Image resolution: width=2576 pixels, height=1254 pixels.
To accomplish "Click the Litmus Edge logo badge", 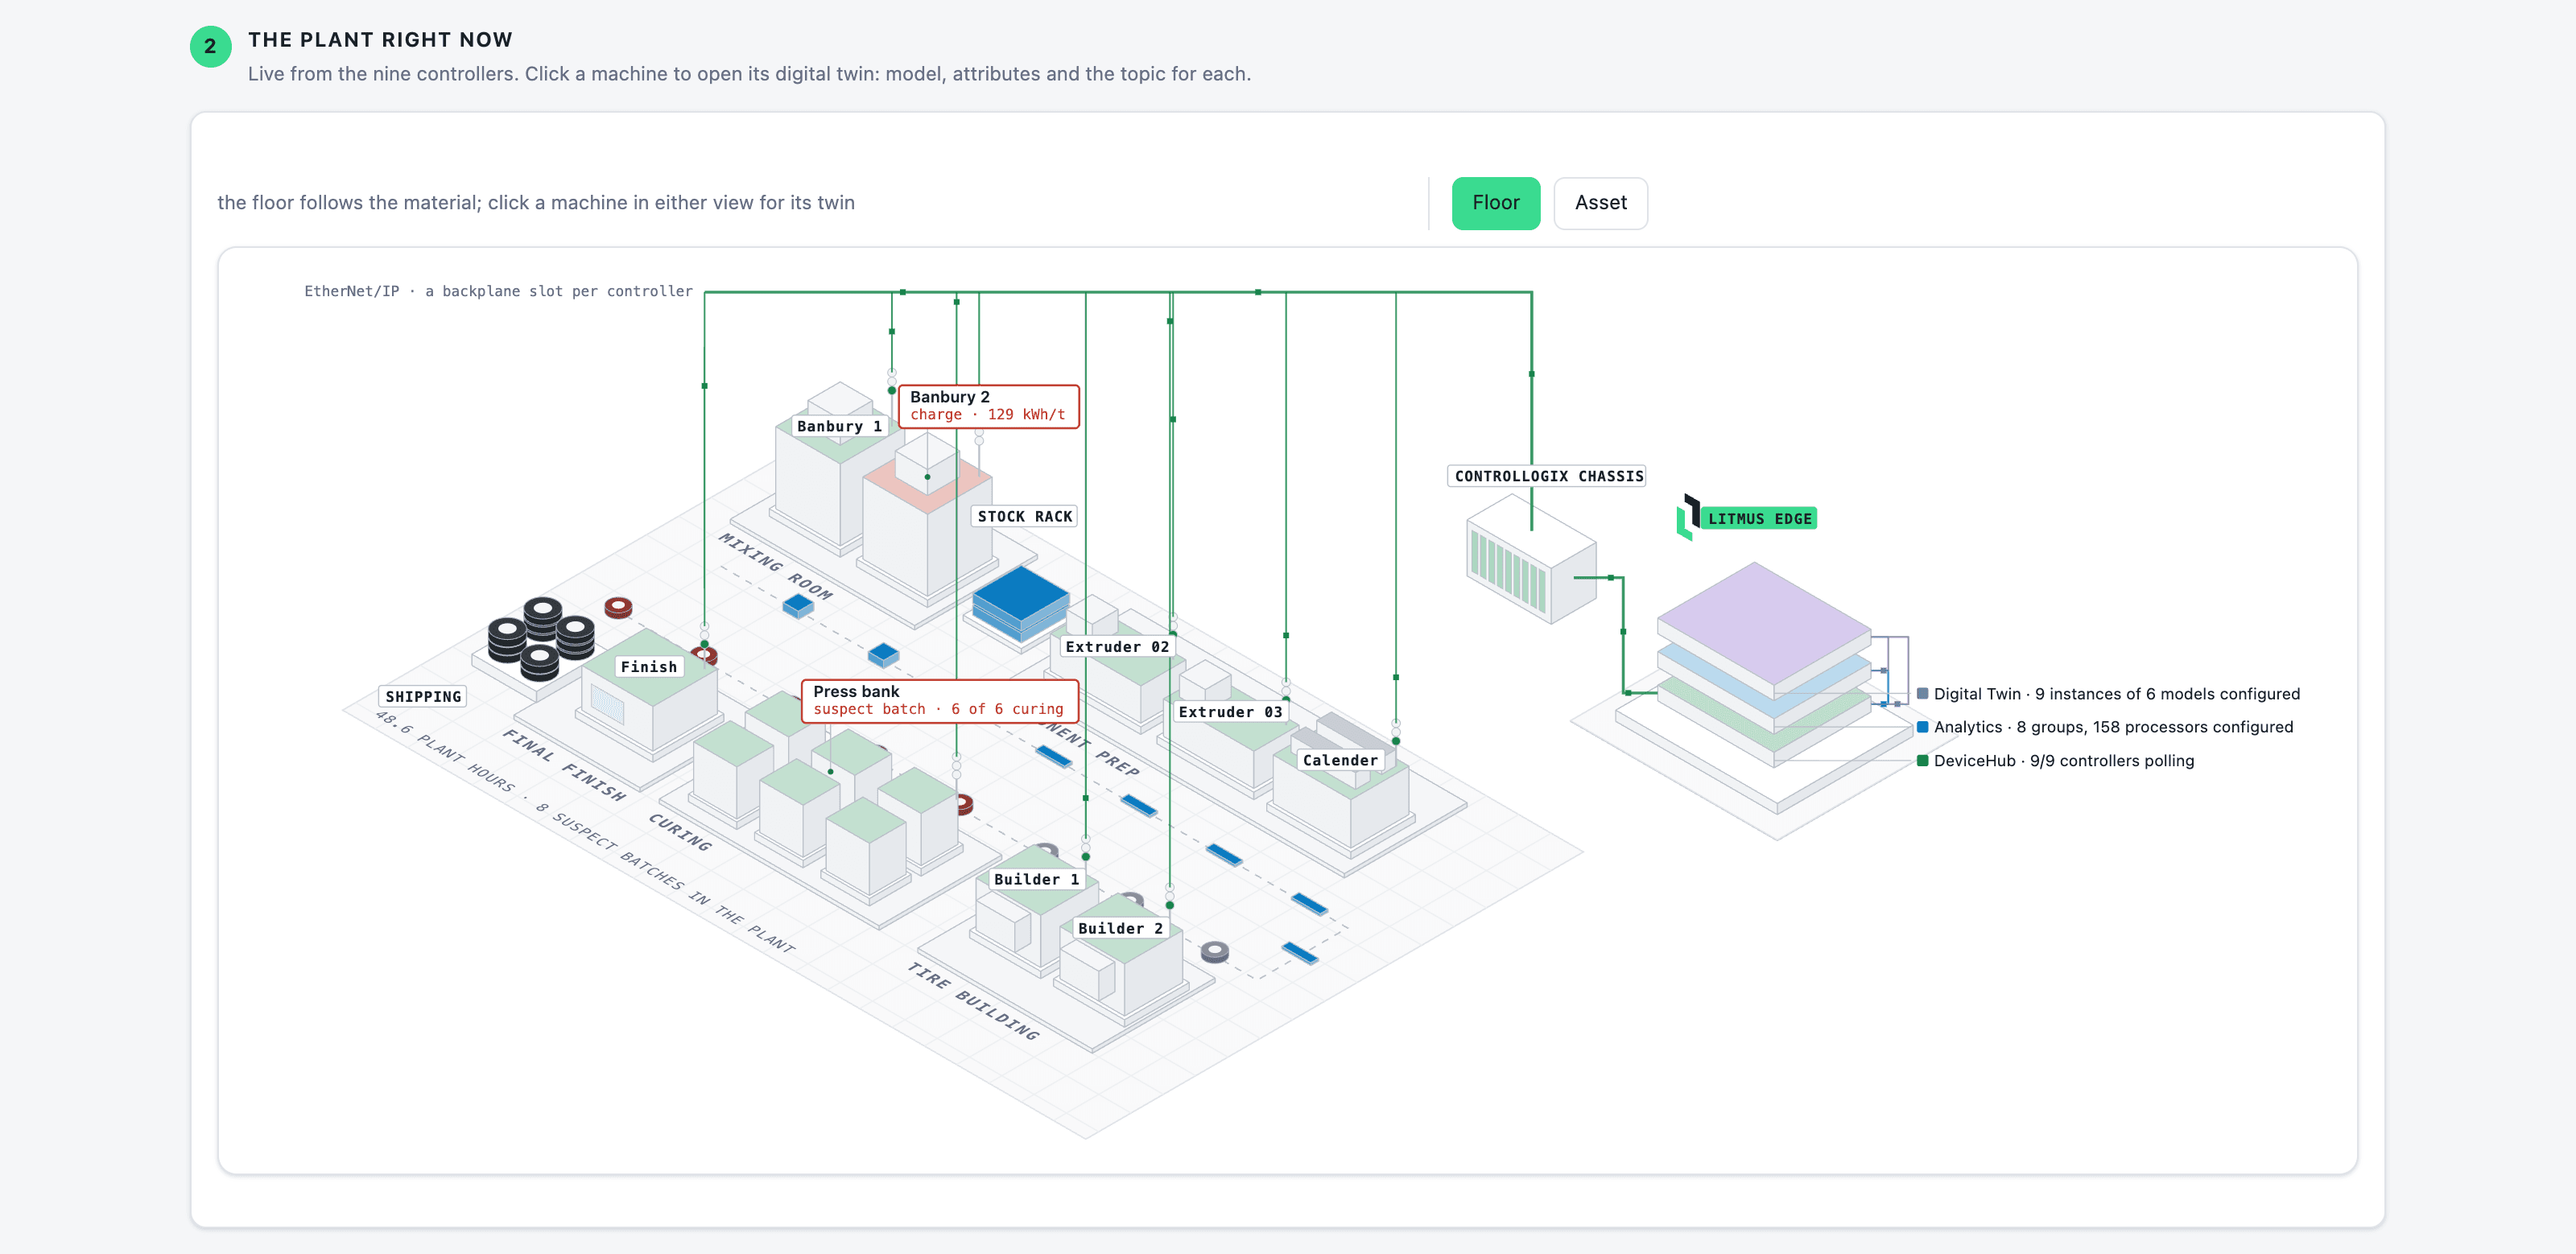I will [1747, 518].
